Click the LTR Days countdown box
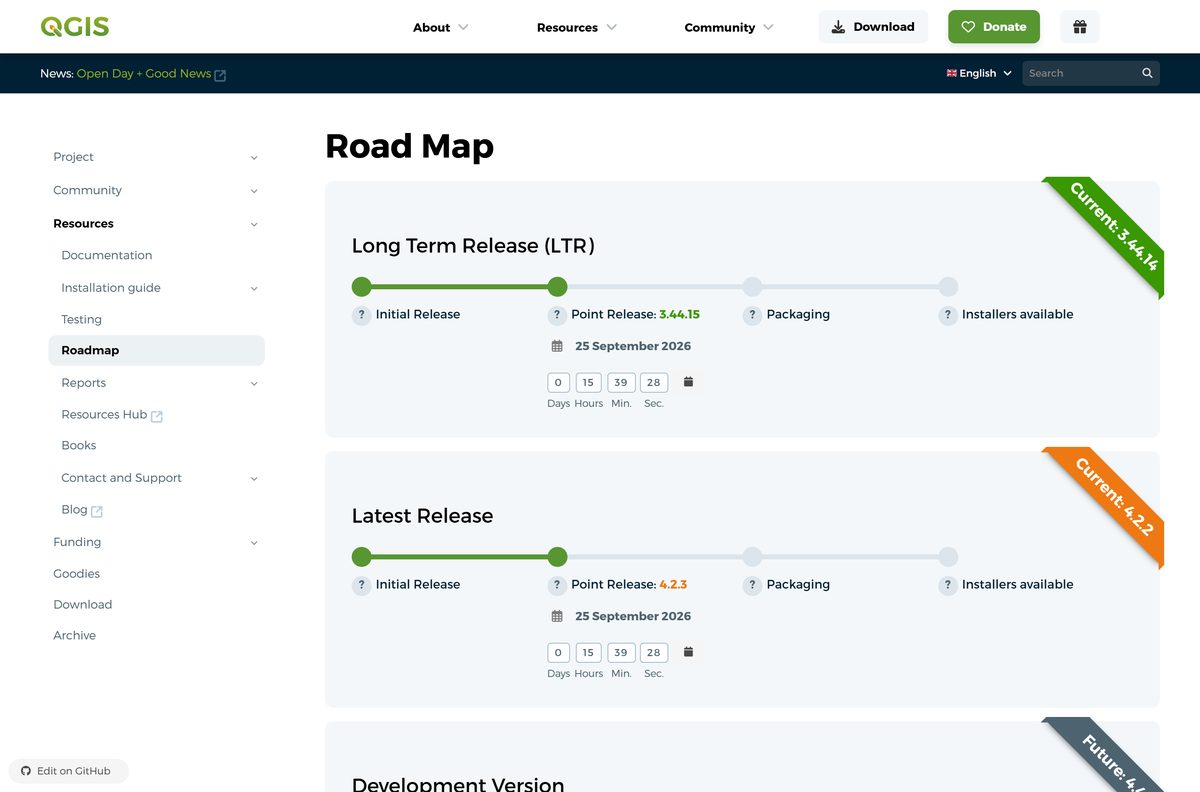The height and width of the screenshot is (792, 1200). tap(558, 382)
